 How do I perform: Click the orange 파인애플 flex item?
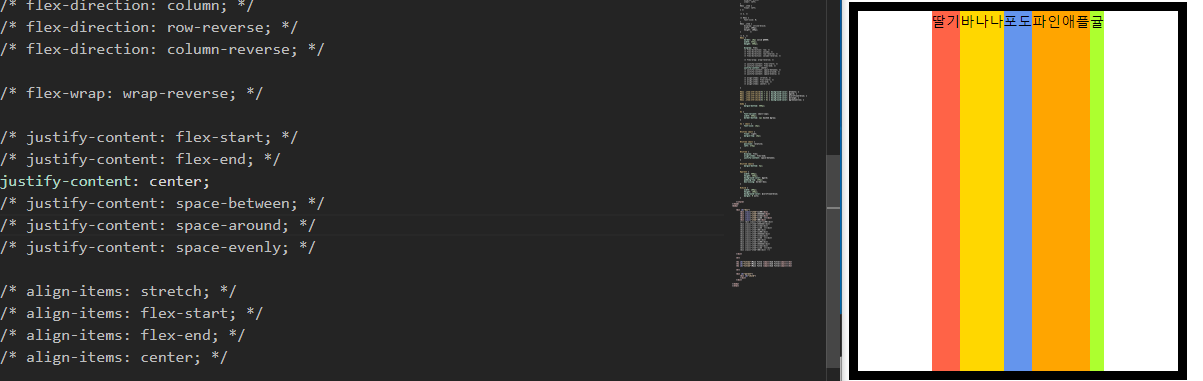tap(1061, 190)
